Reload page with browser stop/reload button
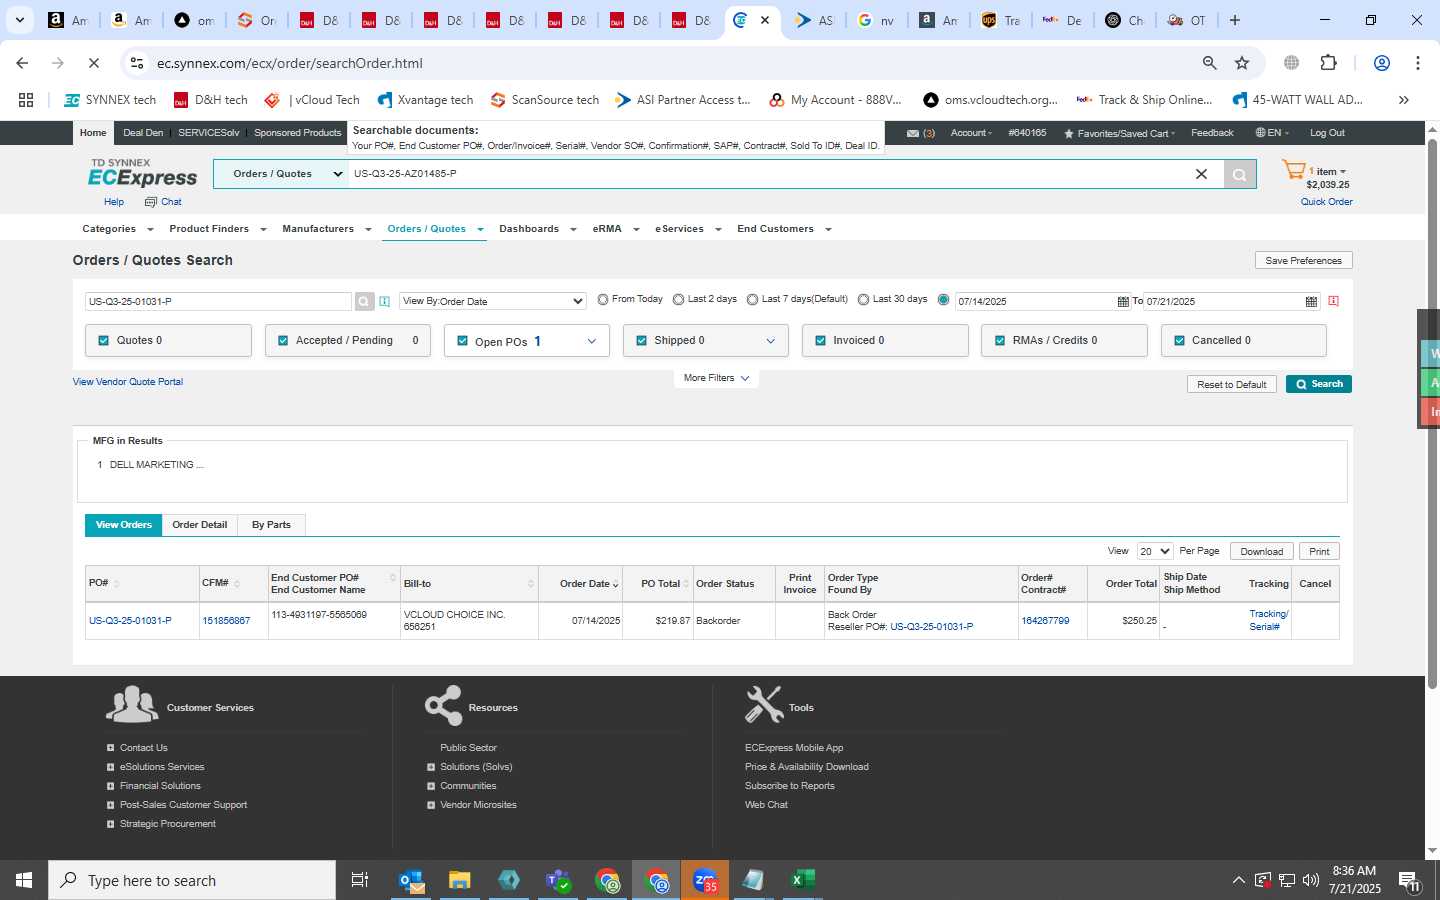The width and height of the screenshot is (1440, 900). (x=93, y=63)
